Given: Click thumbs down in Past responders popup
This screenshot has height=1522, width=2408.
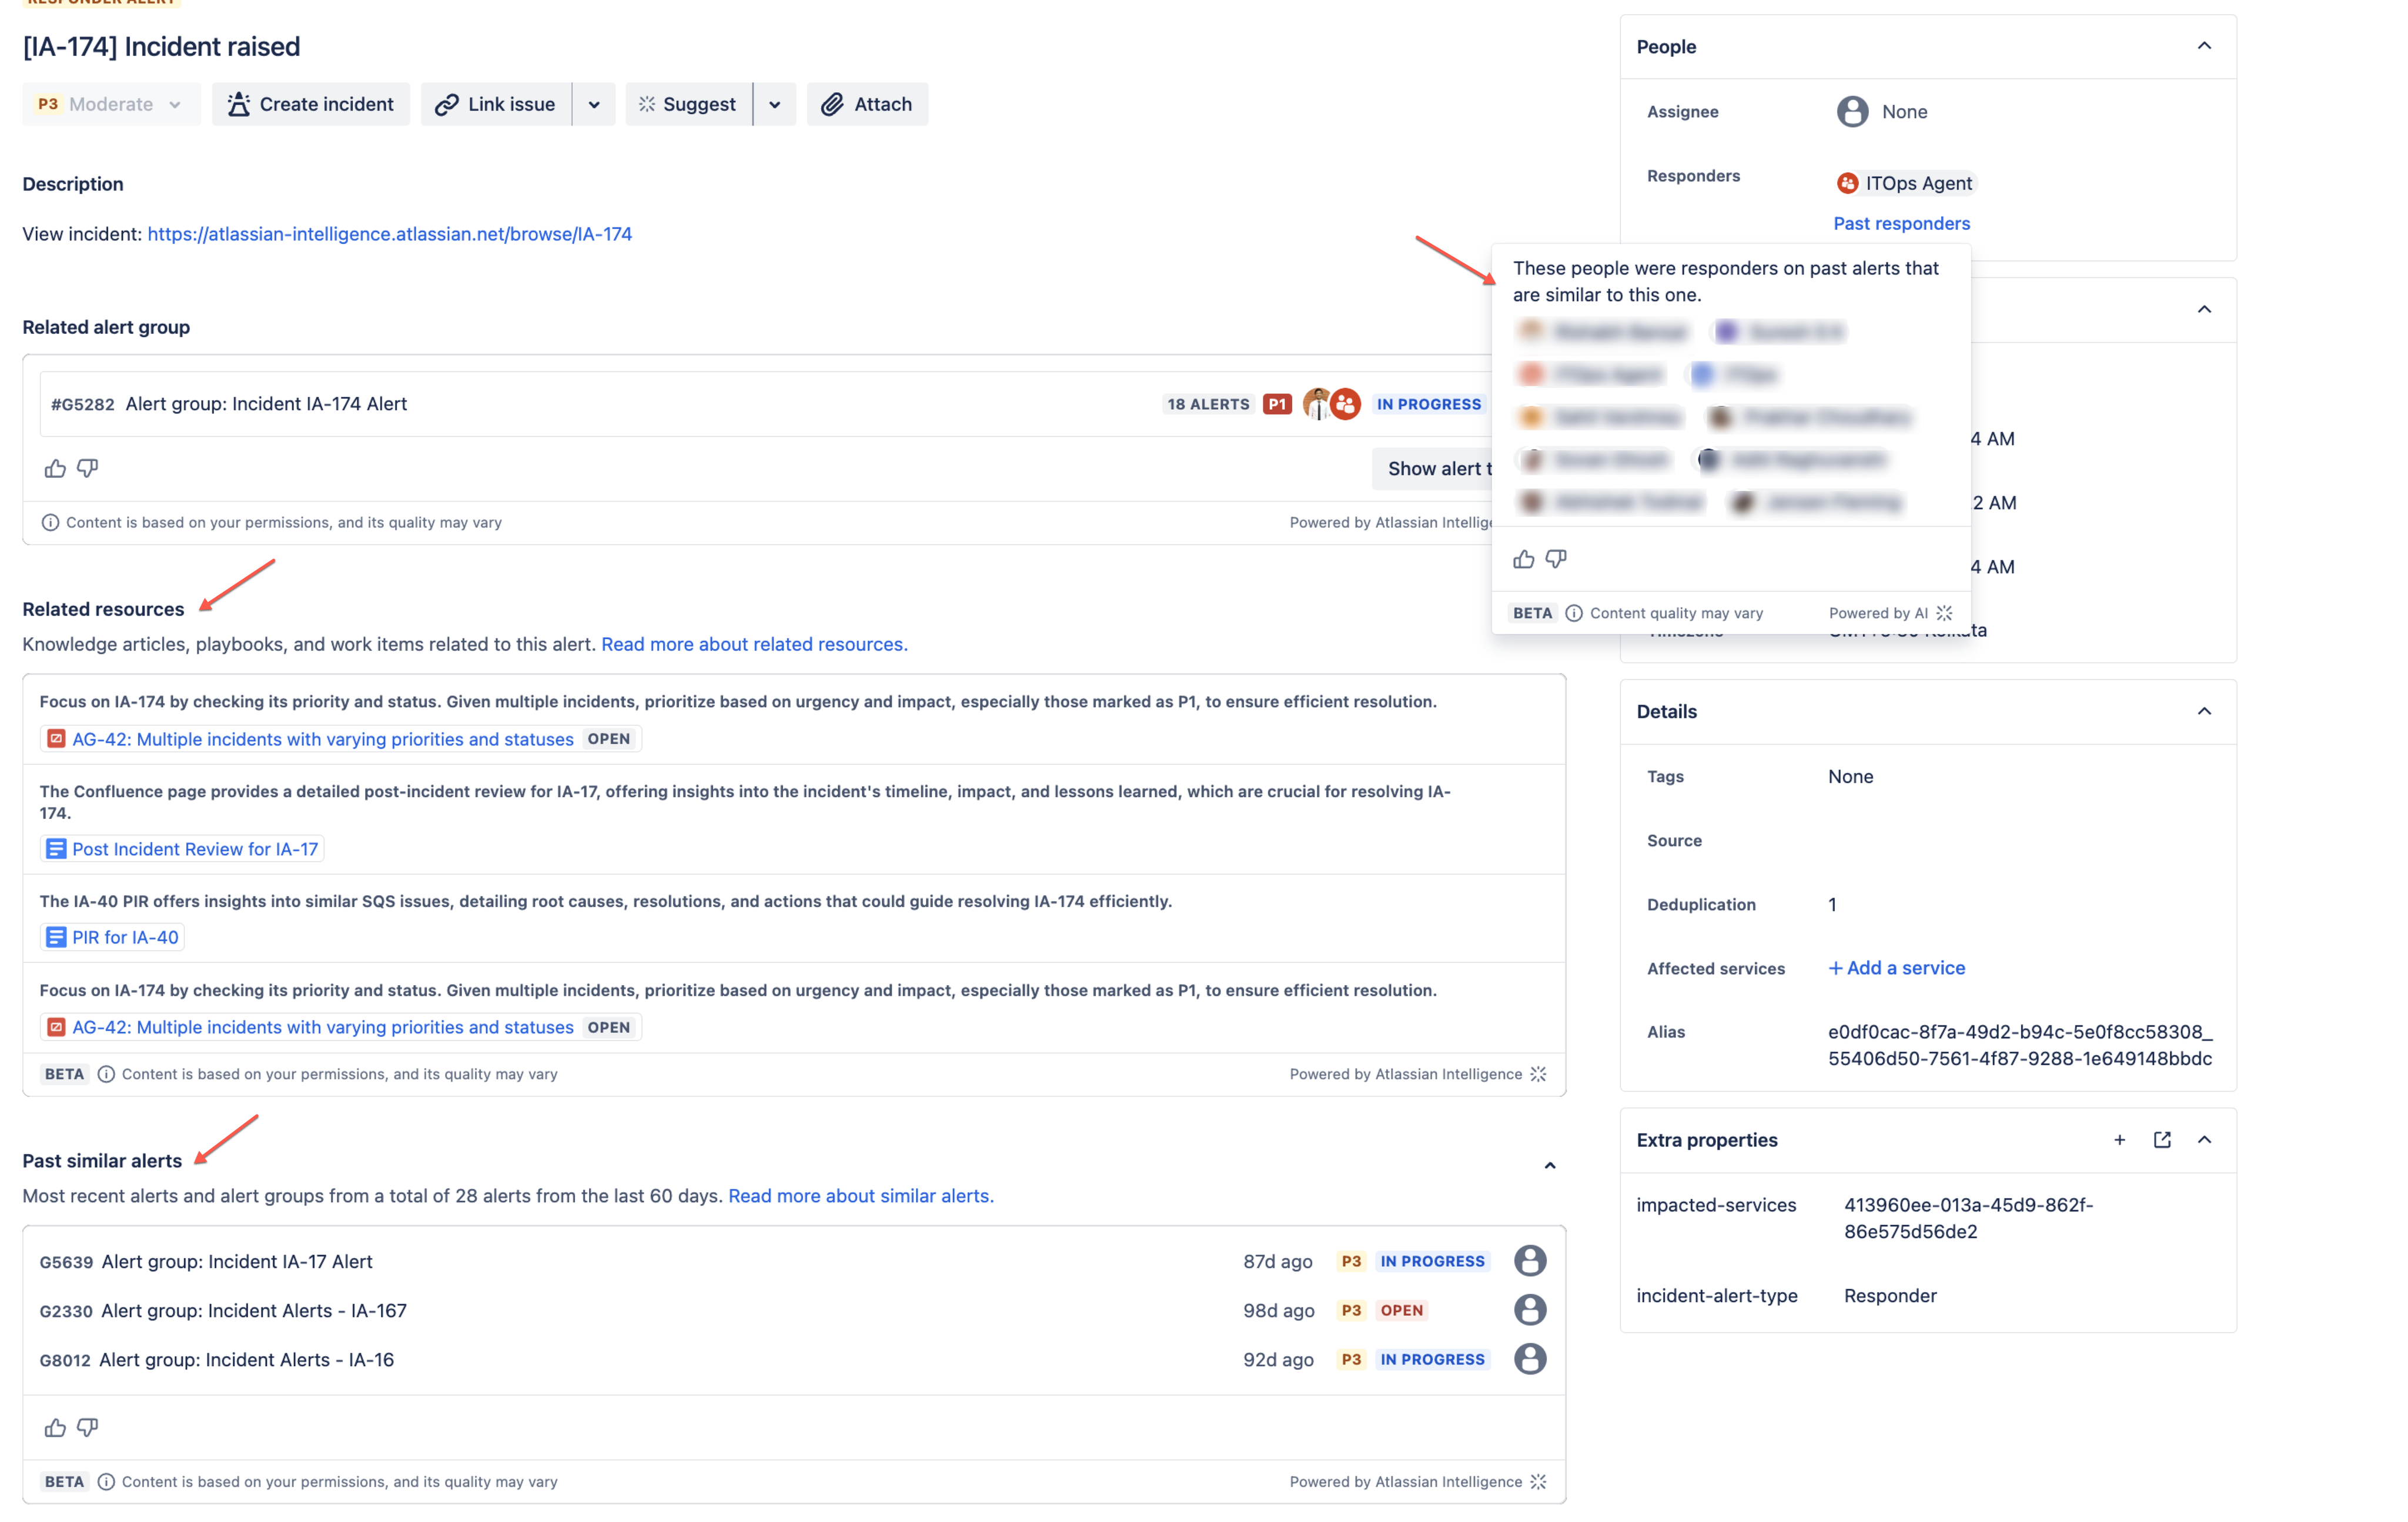Looking at the screenshot, I should tap(1556, 559).
